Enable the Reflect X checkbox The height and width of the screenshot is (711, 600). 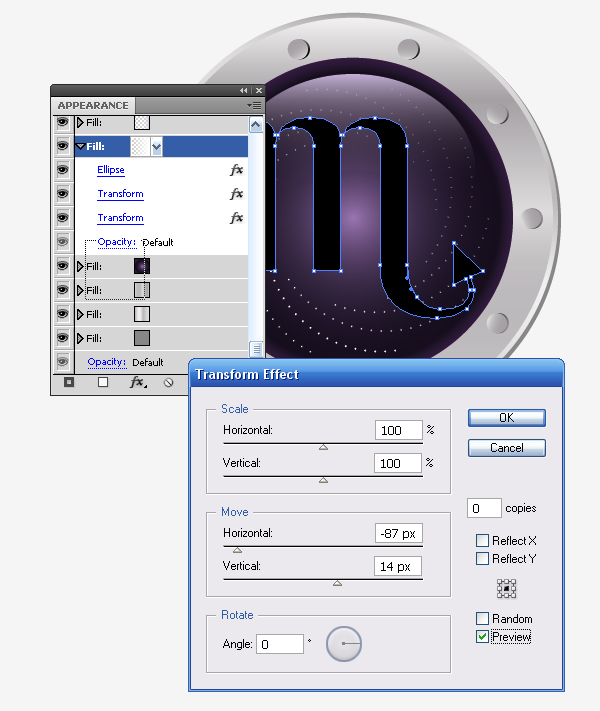(x=482, y=541)
